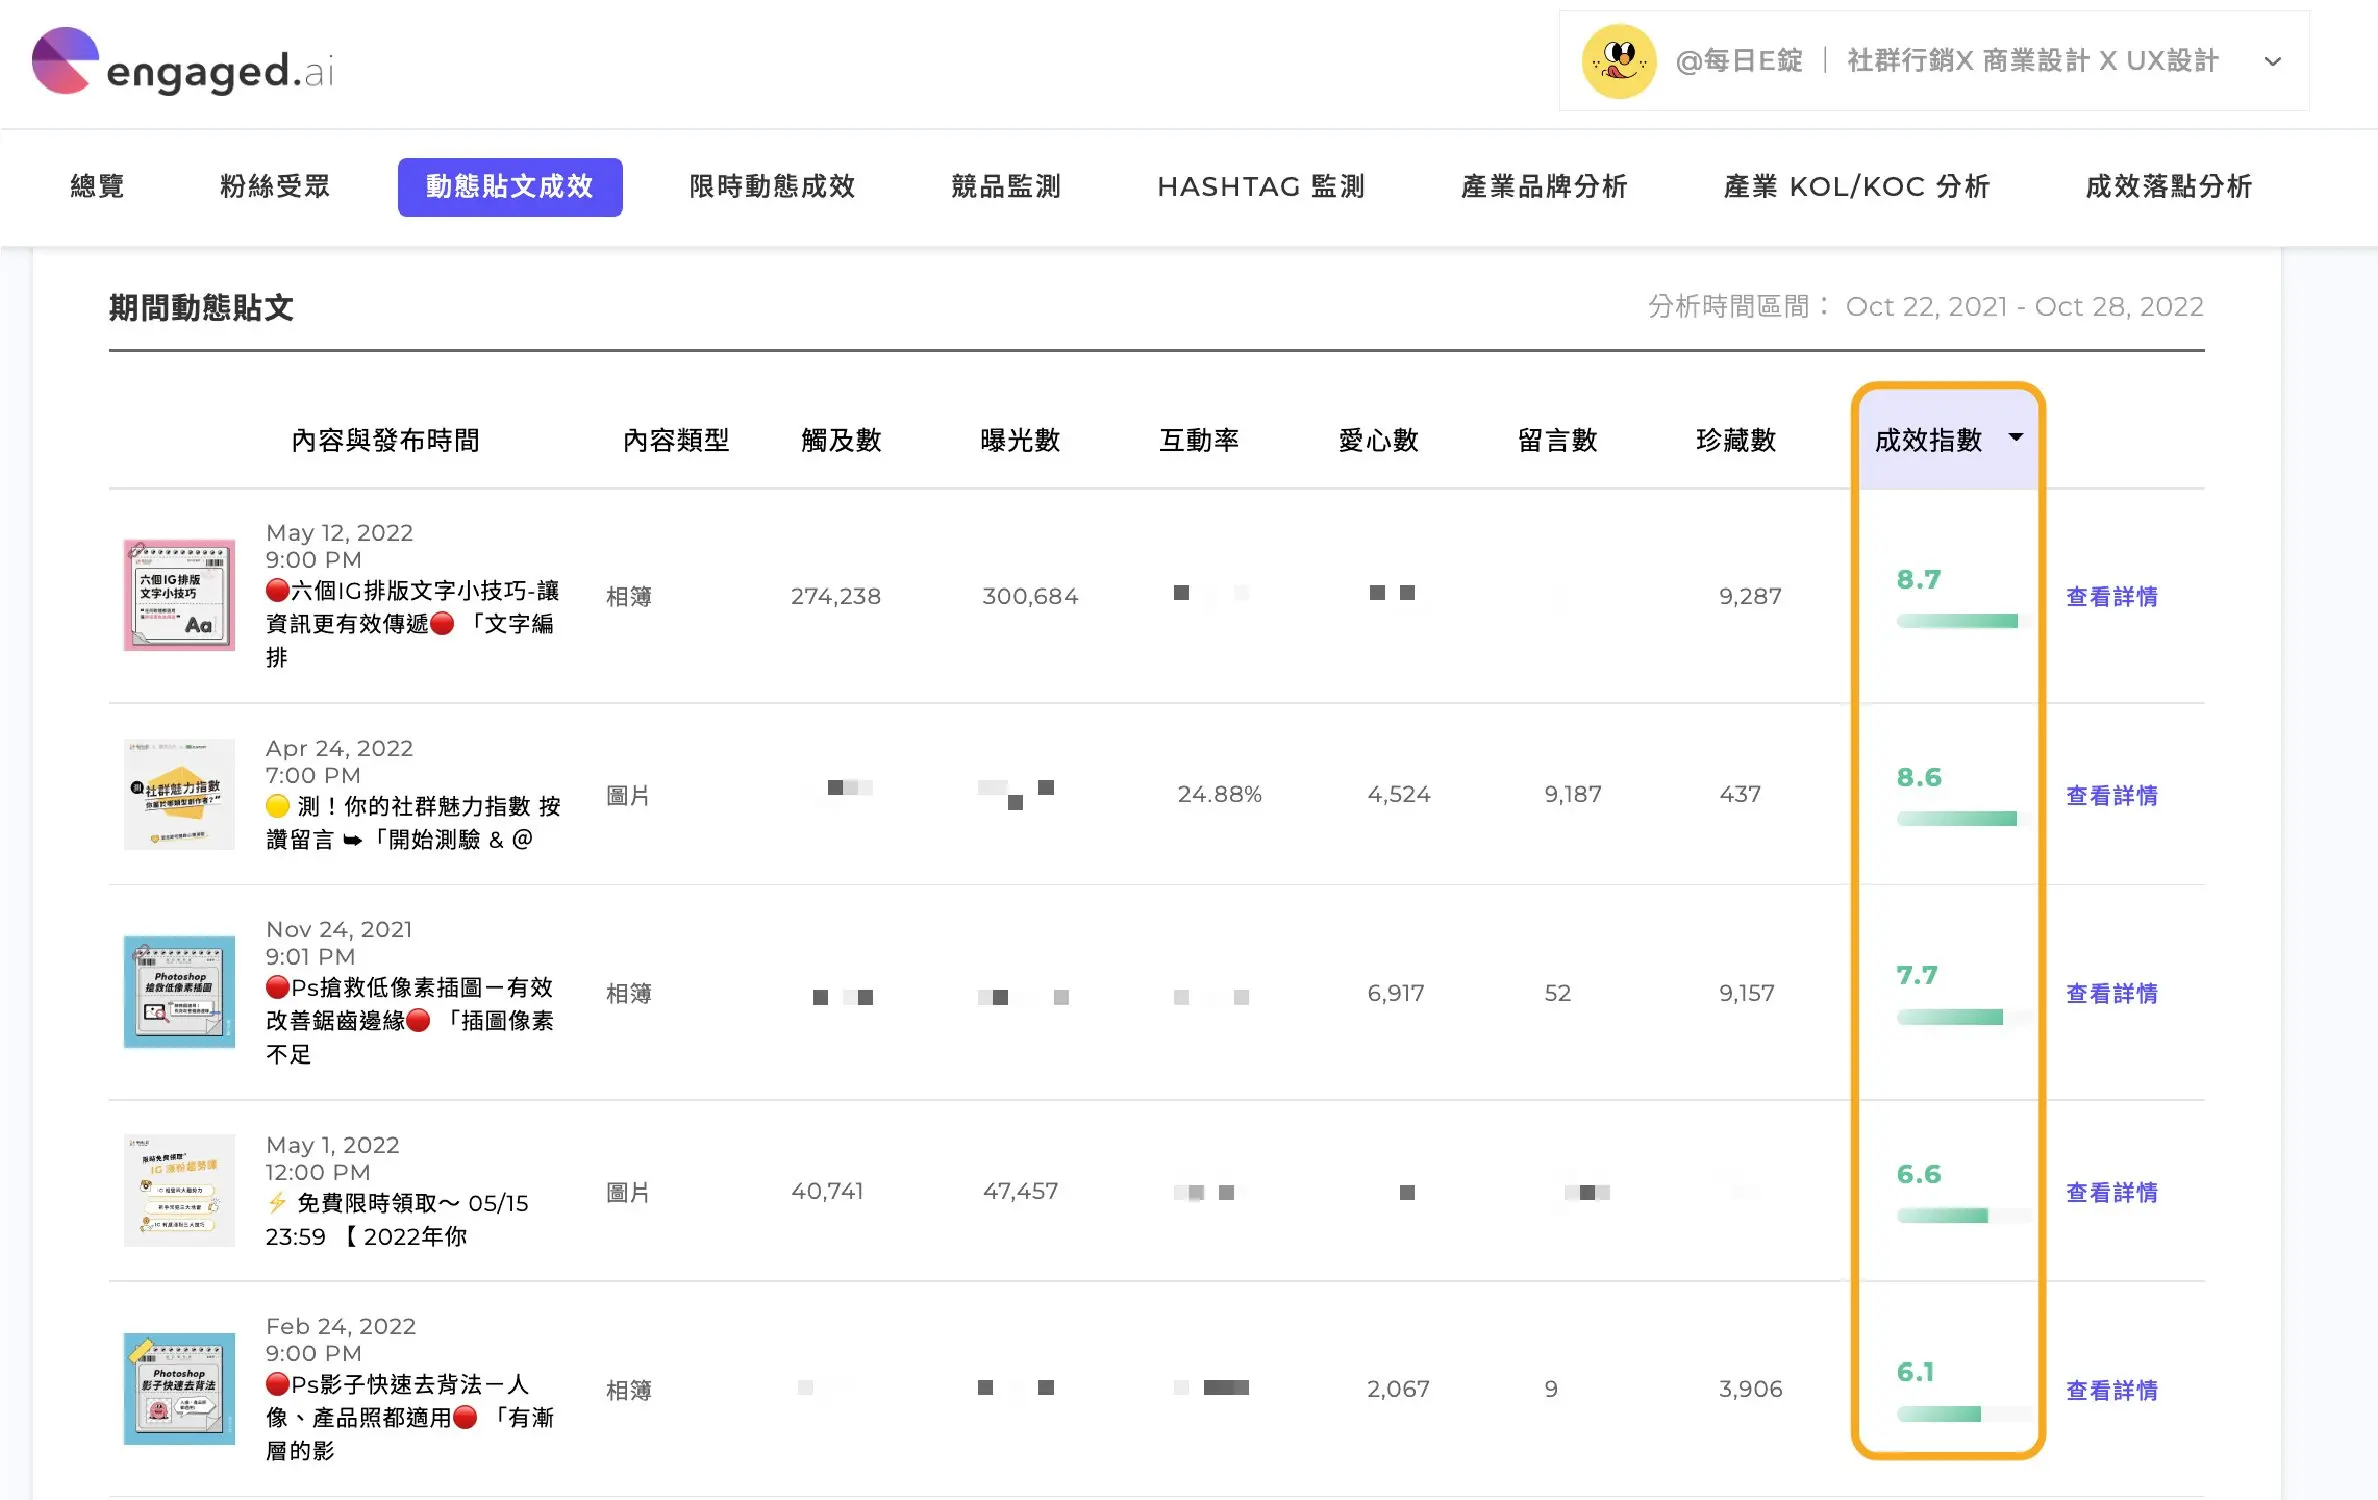Click the 觸及數 column header
Screen dimensions: 2378x1500
coord(841,440)
